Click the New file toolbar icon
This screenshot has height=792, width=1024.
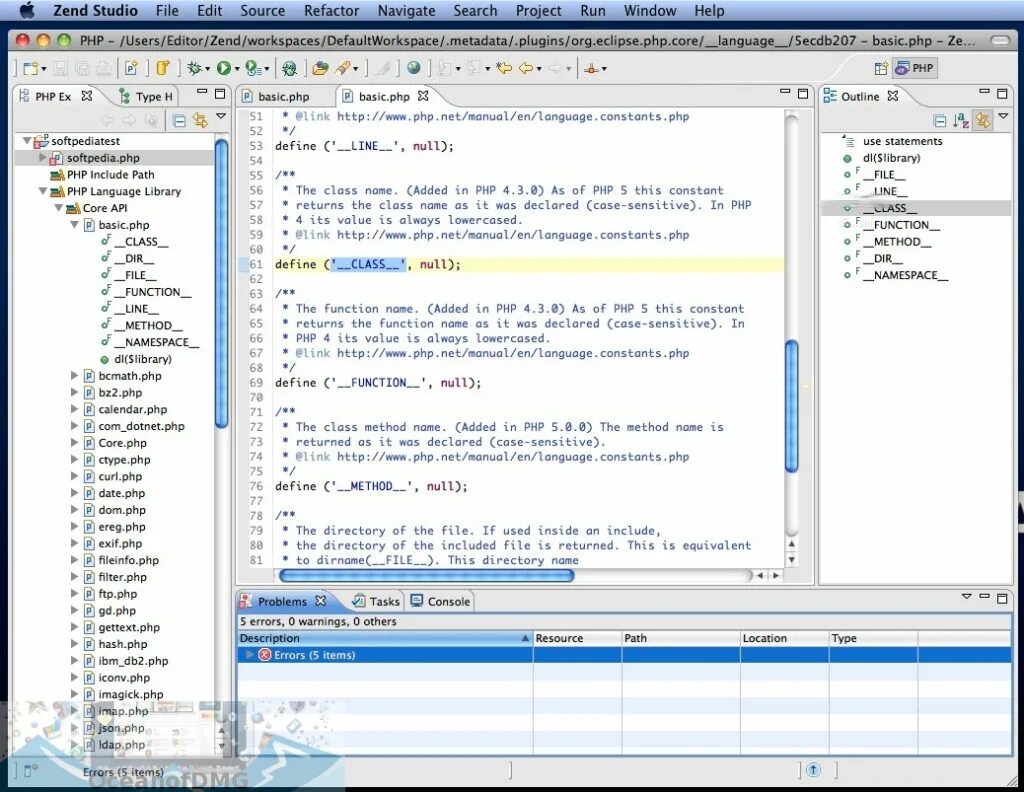click(x=30, y=68)
